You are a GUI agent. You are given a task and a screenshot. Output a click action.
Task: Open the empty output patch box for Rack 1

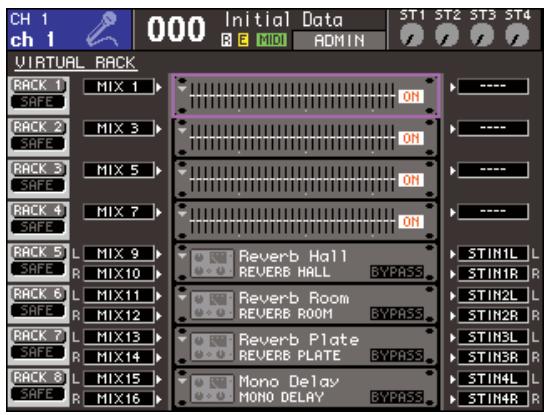(493, 87)
